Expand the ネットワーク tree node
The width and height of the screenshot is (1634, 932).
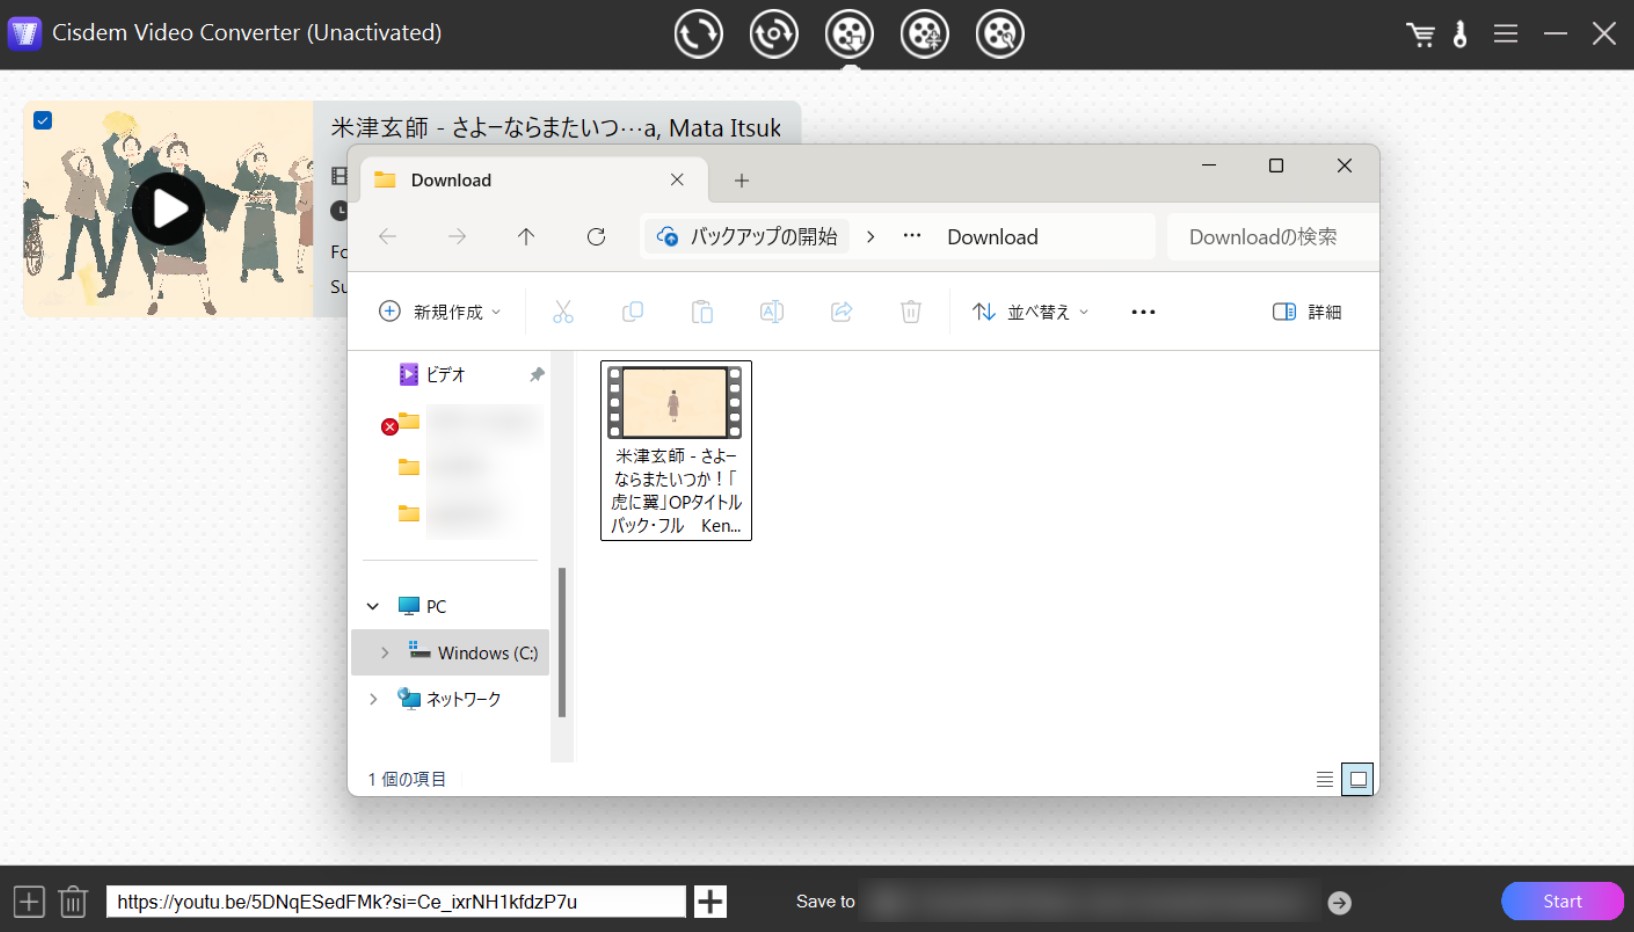373,699
